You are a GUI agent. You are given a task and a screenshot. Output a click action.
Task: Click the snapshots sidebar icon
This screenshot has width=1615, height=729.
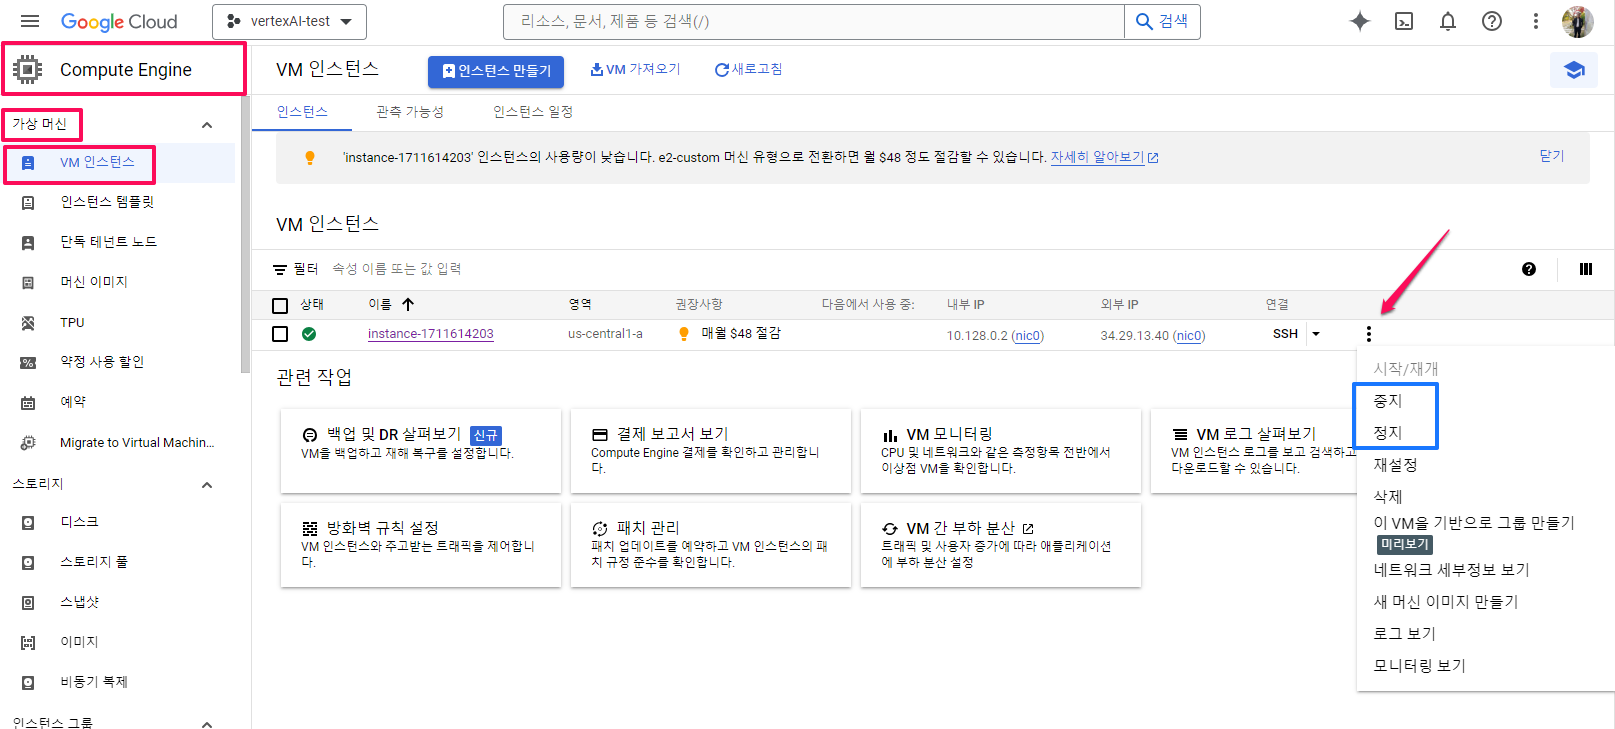28,603
